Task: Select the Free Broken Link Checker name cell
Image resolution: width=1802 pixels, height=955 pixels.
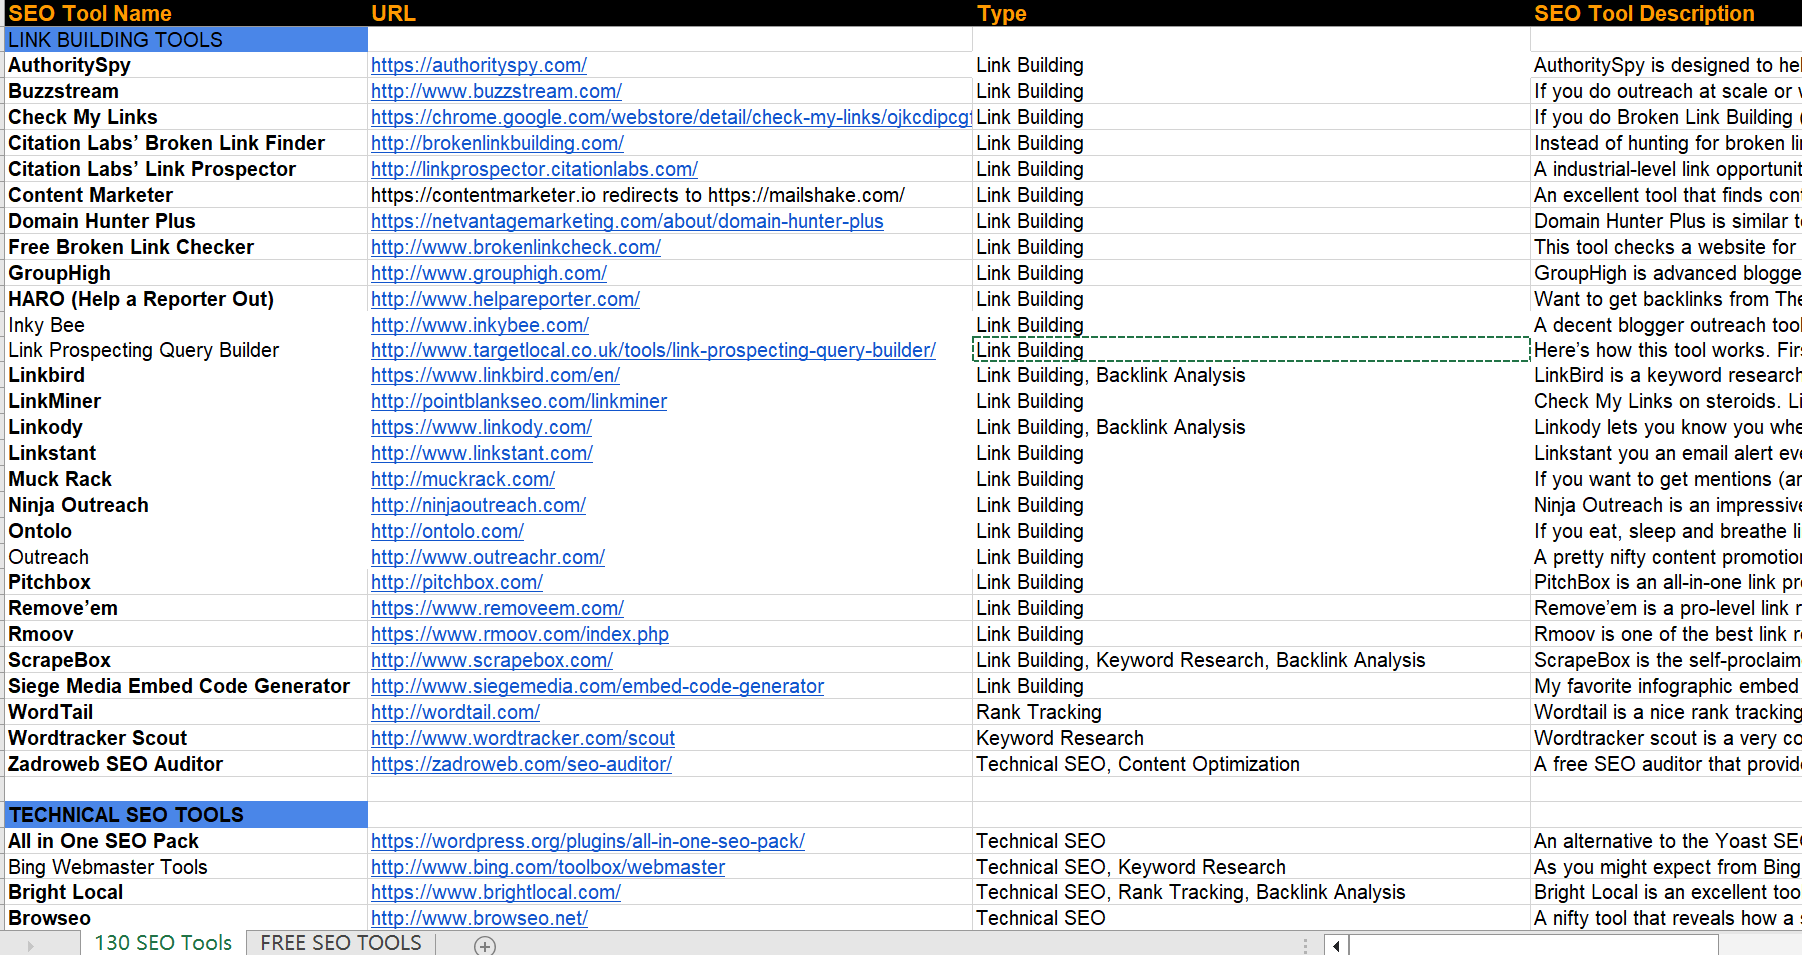Action: [x=186, y=247]
